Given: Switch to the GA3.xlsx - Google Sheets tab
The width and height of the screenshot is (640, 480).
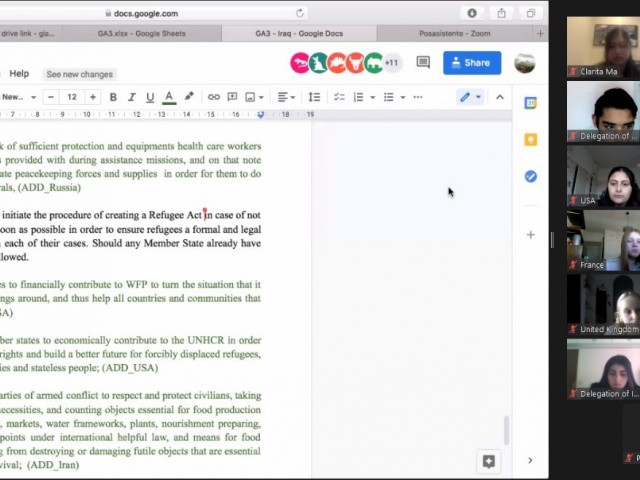Looking at the screenshot, I should tap(142, 33).
